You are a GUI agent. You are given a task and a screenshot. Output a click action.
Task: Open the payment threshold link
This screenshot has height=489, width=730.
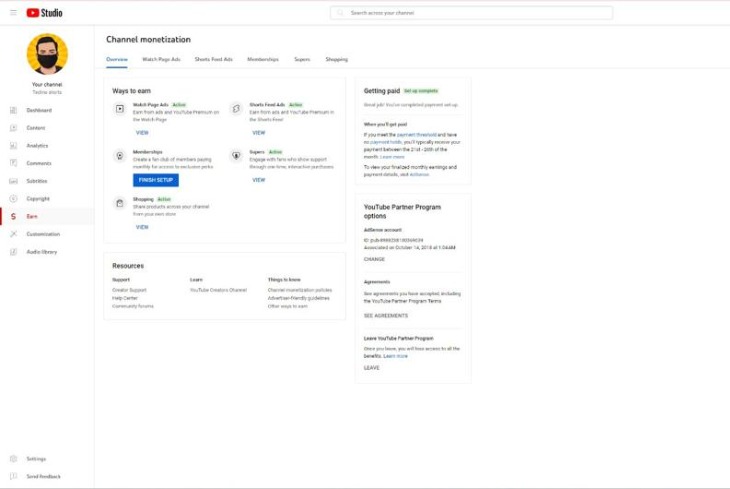pos(417,135)
